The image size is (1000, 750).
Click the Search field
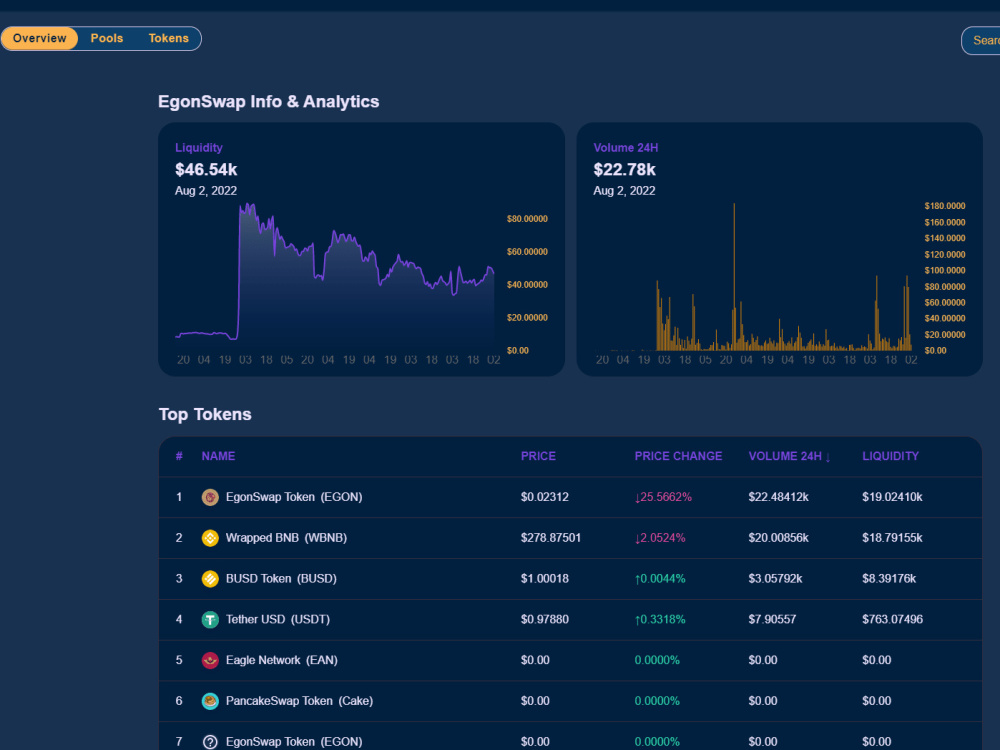(982, 41)
